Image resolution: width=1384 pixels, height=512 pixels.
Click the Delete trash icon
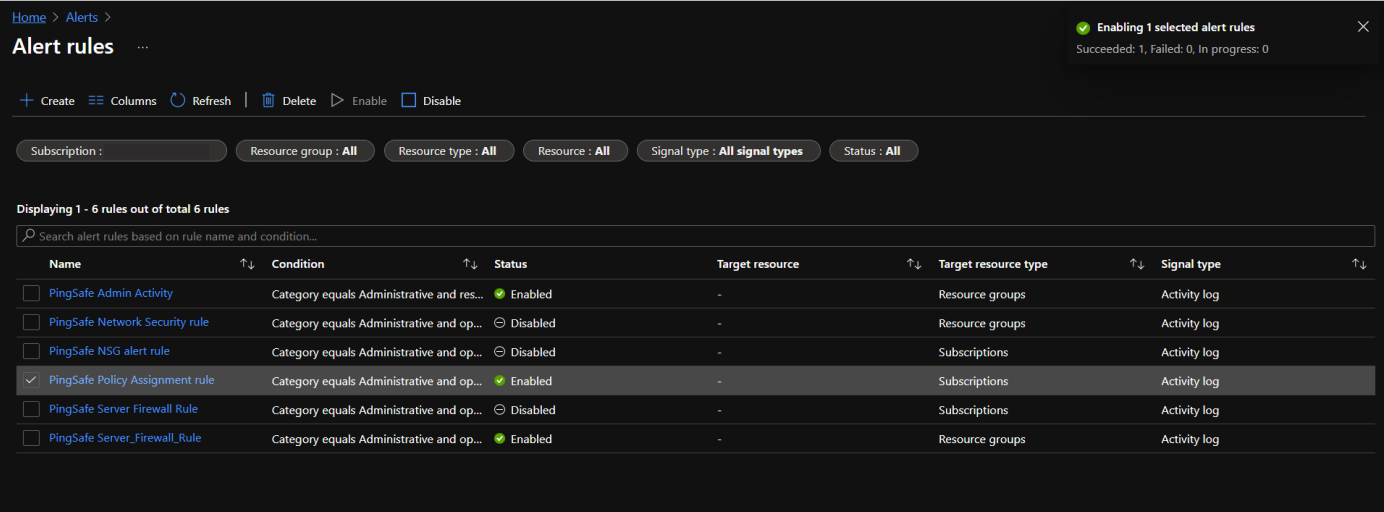coord(268,101)
